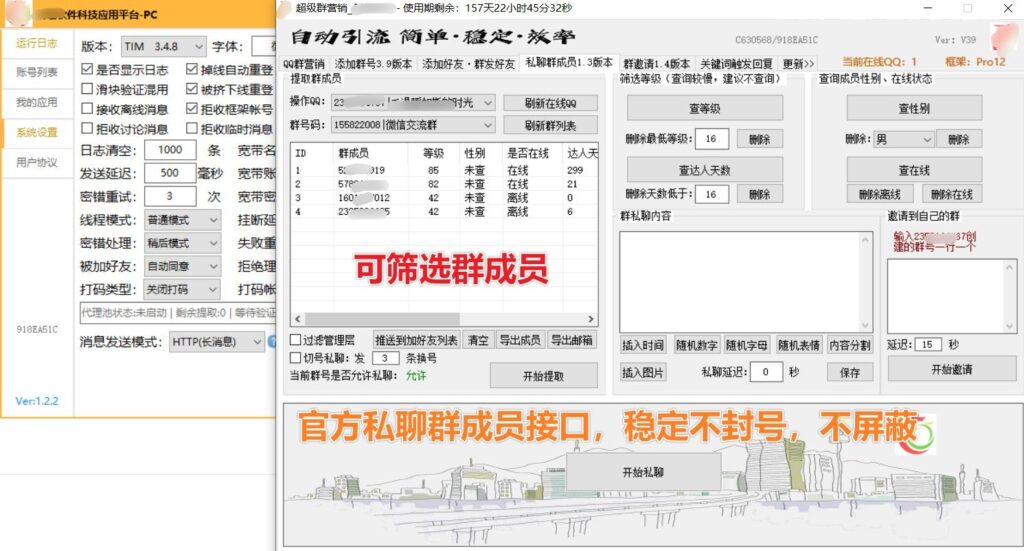The width and height of the screenshot is (1024, 551).
Task: Click 推送到加好友列表 button
Action: click(416, 340)
